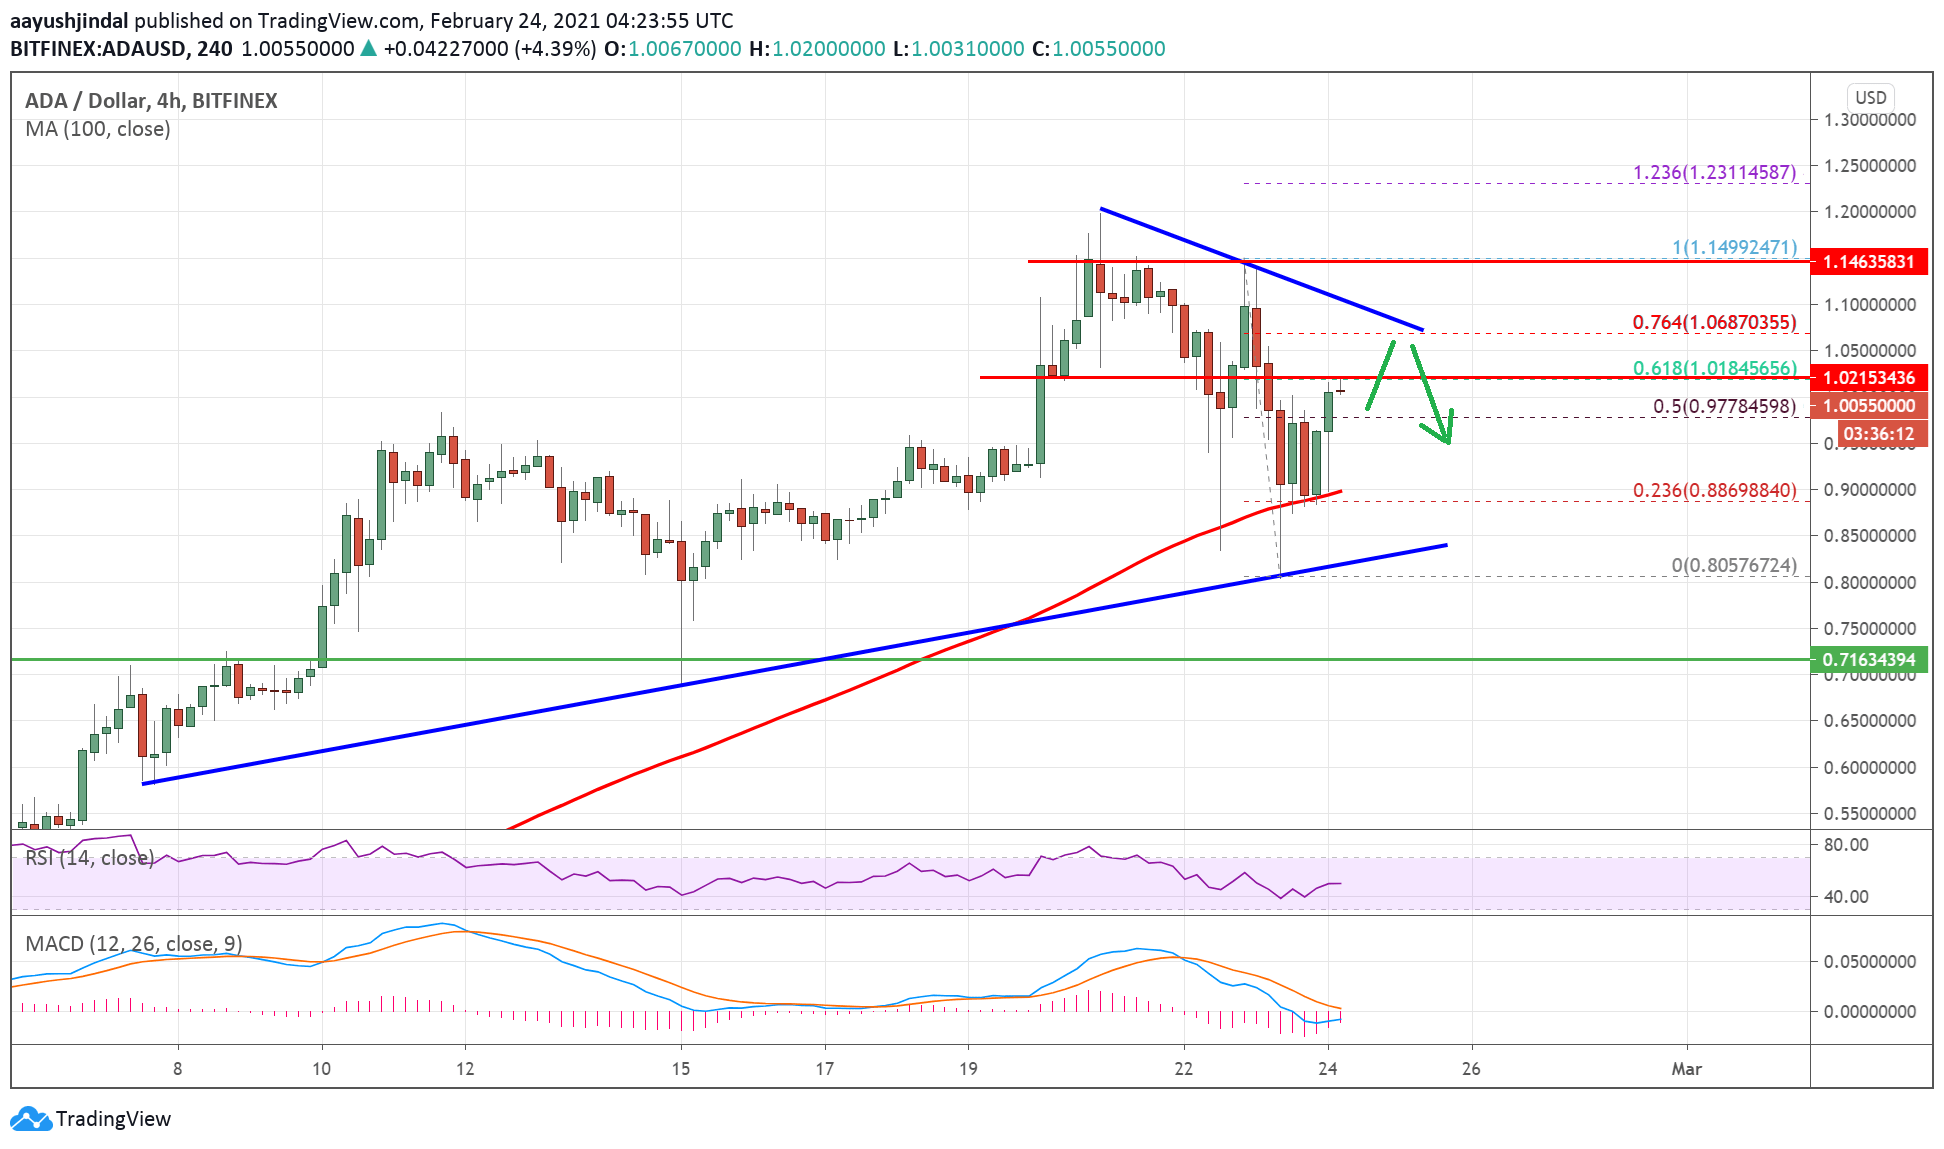Screen dimensions: 1944x1149
Task: Click the date label 26 on time axis
Action: coord(1471,1068)
